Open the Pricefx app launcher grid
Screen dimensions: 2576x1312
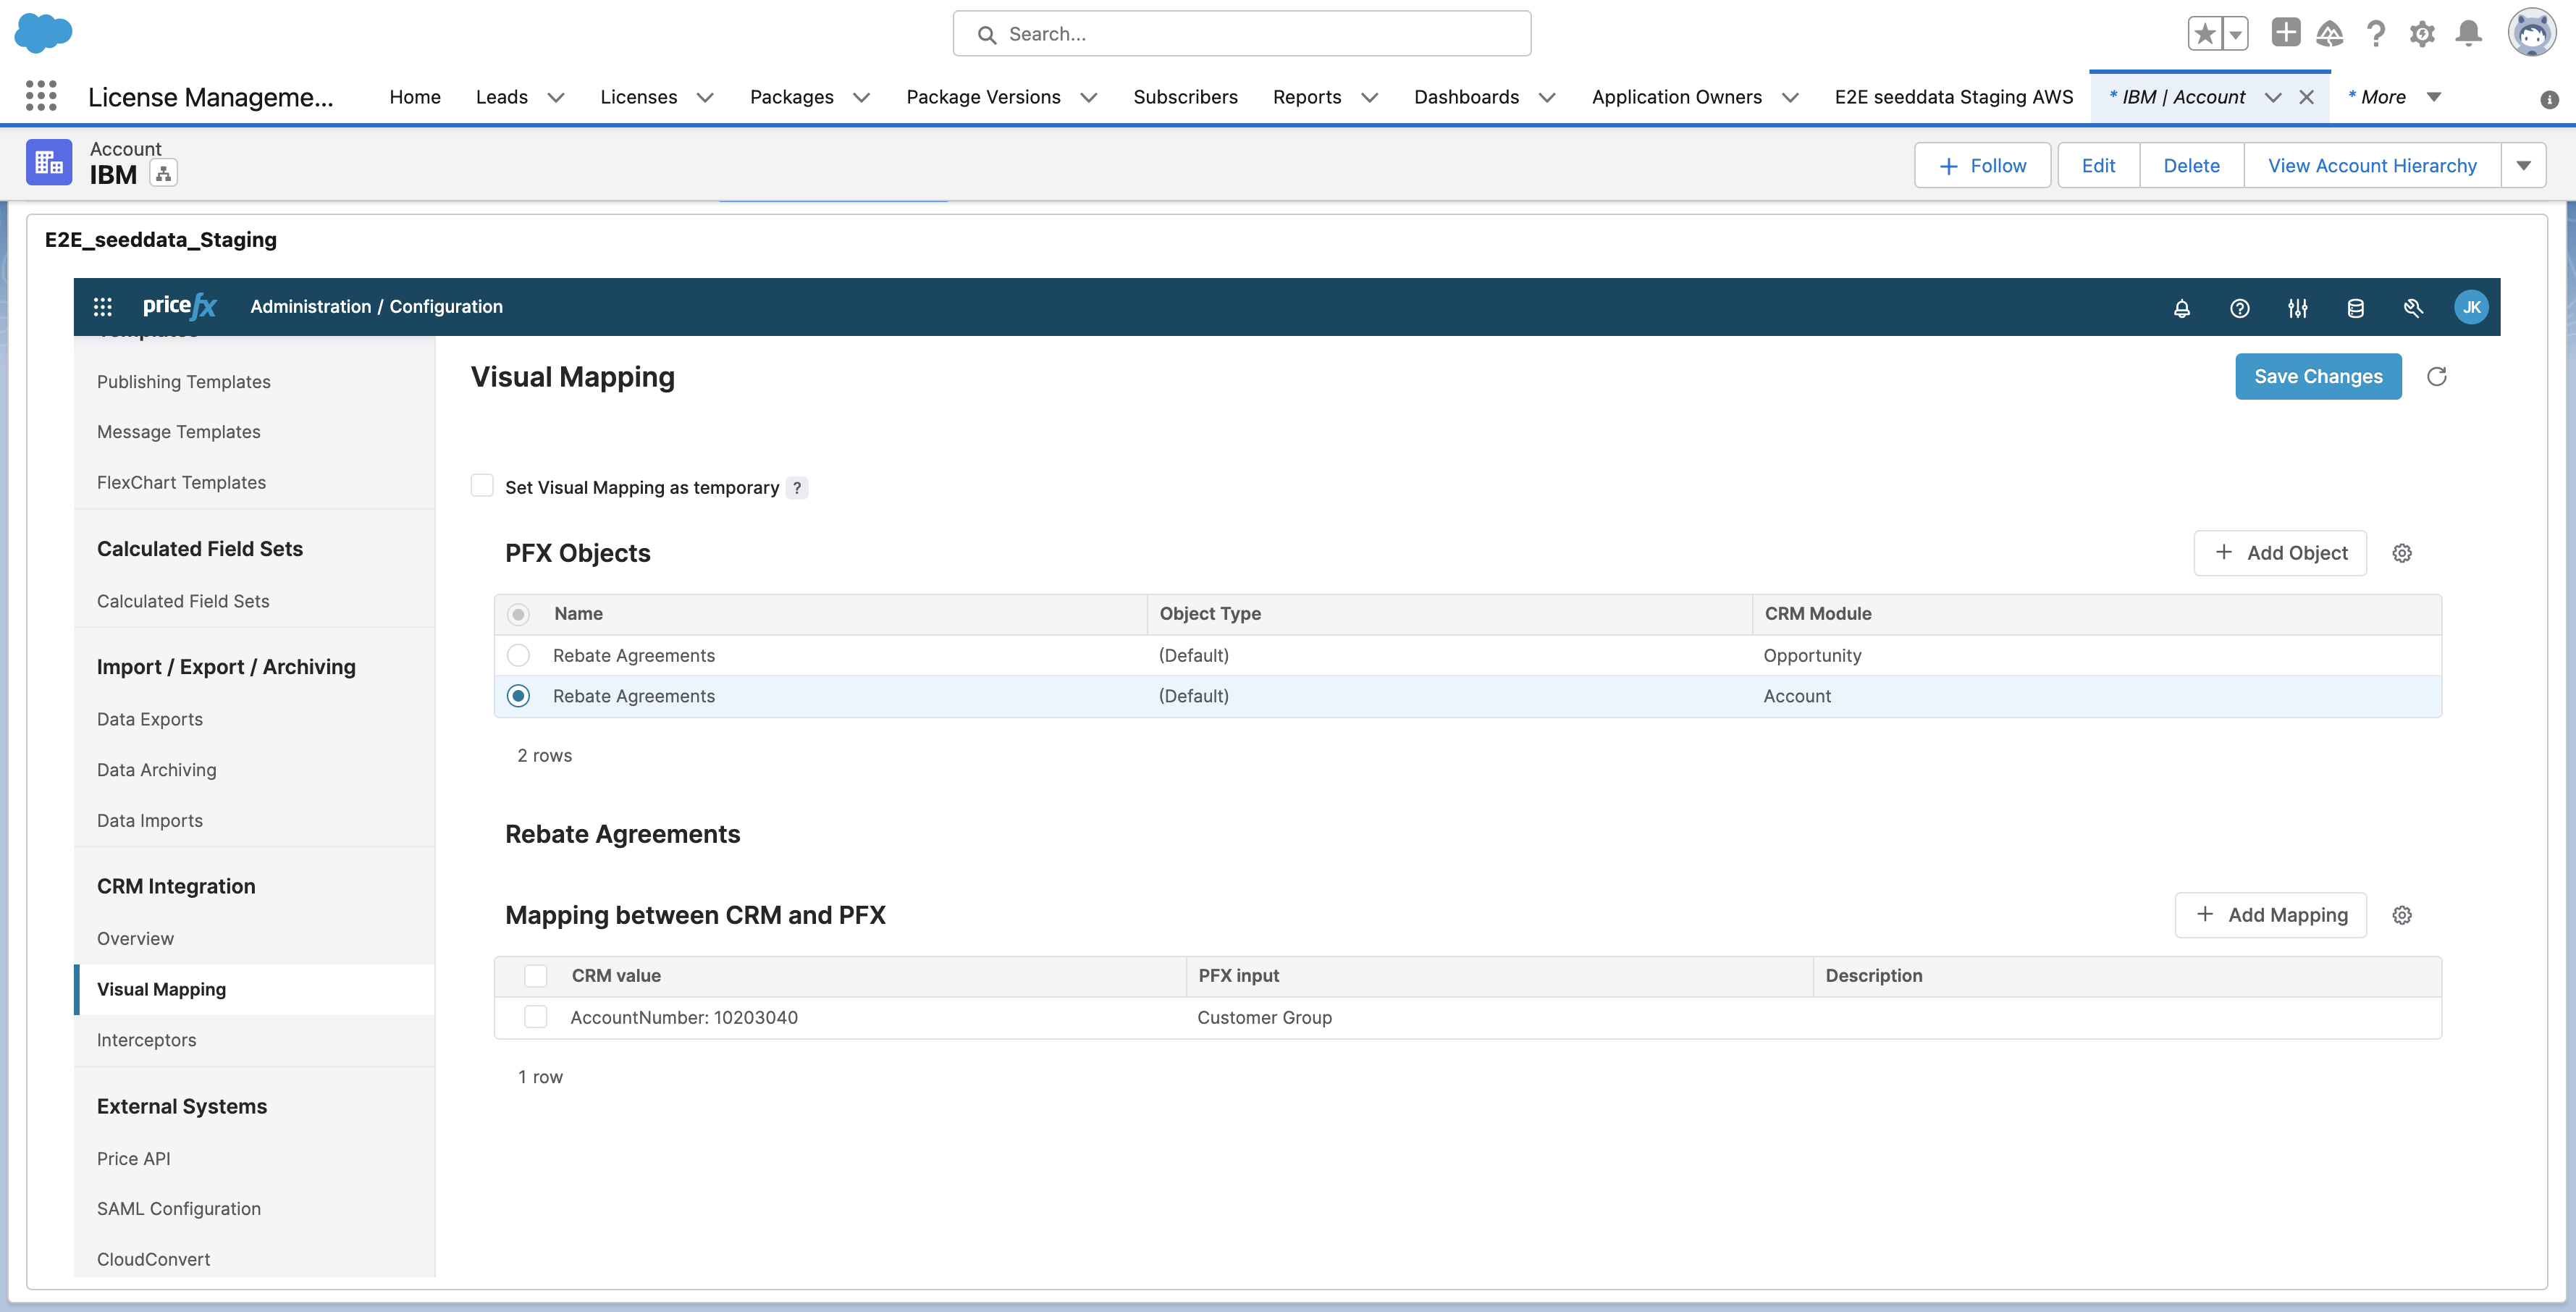click(103, 306)
